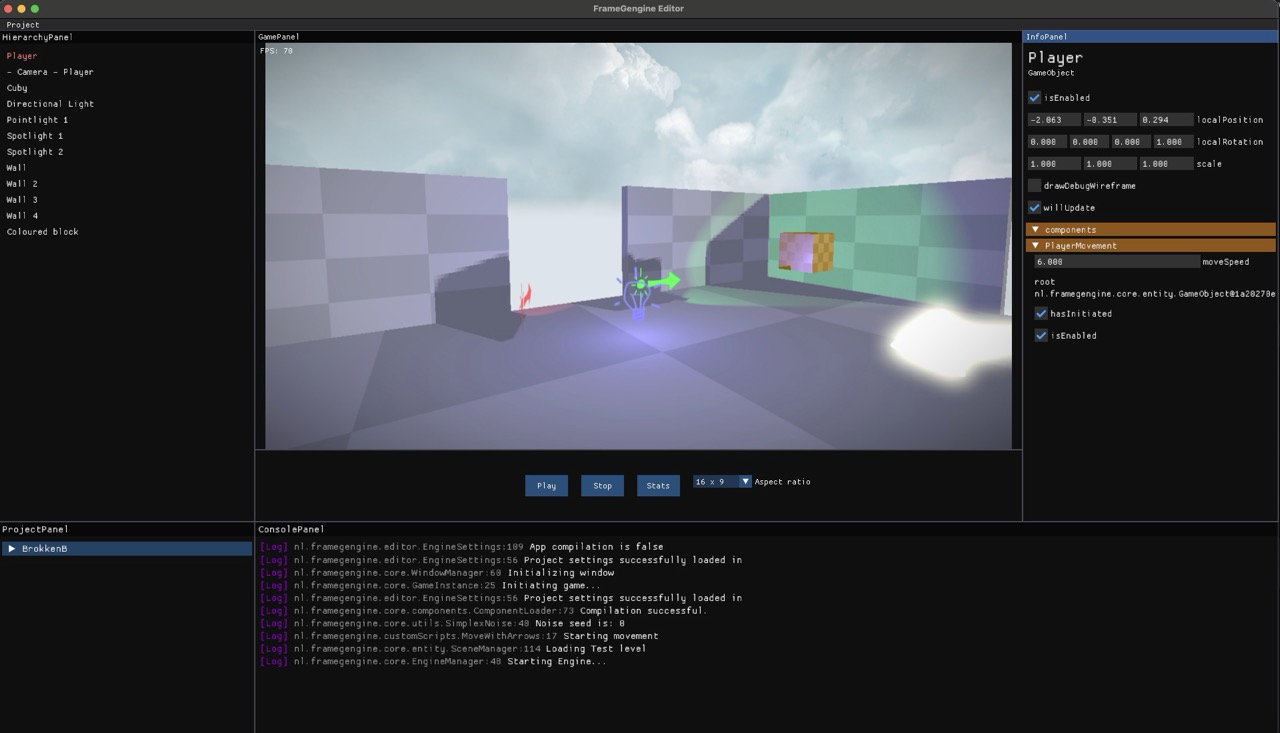The image size is (1280, 733).
Task: Select the textured cube in the scene
Action: coord(806,252)
